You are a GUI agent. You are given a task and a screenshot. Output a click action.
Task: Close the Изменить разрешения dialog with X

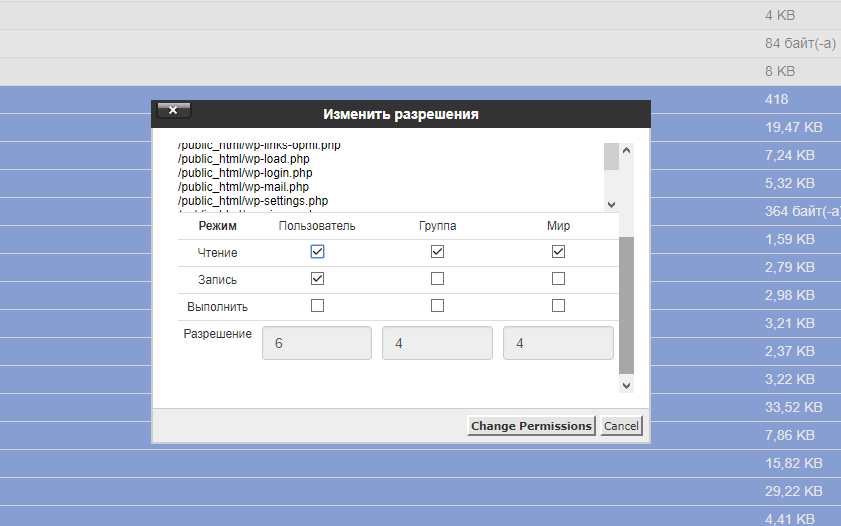click(173, 111)
